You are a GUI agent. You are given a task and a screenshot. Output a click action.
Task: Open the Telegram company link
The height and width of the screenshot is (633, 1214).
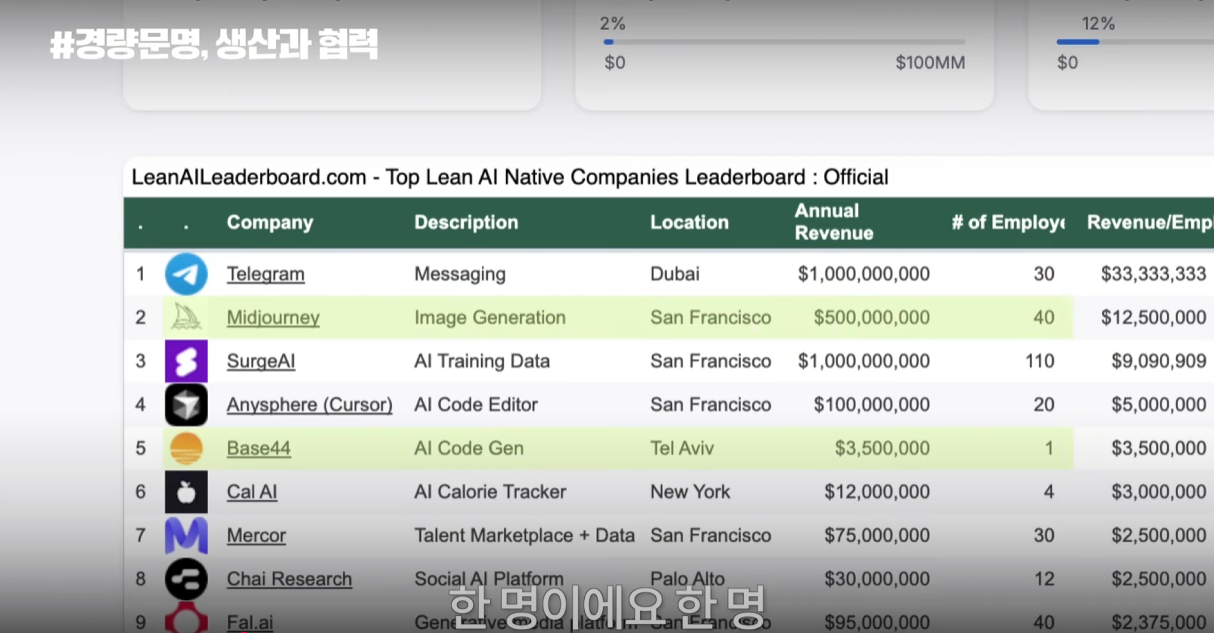point(265,274)
